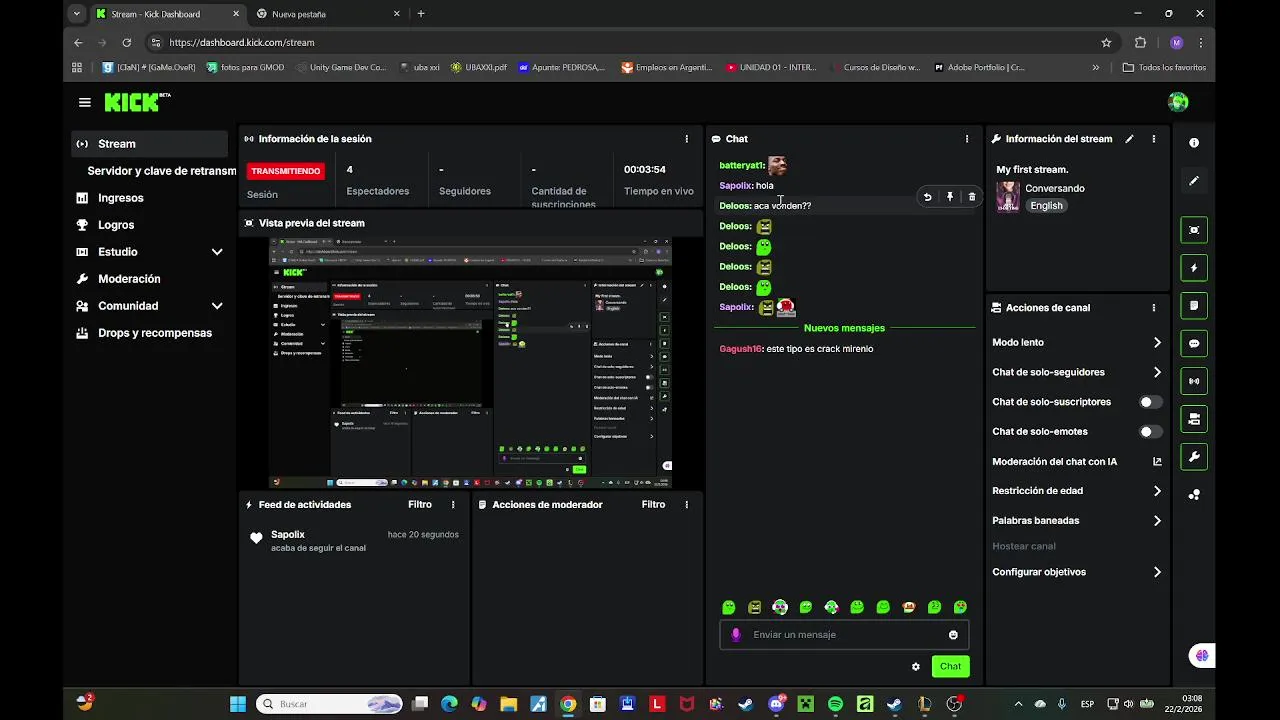Click the Nuevos mensajes divider link
Viewport: 1280px width, 720px height.
pyautogui.click(x=844, y=328)
